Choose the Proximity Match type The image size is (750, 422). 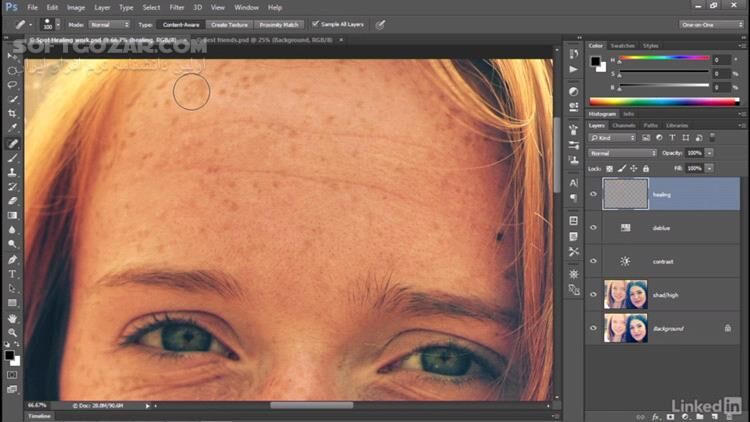coord(277,24)
